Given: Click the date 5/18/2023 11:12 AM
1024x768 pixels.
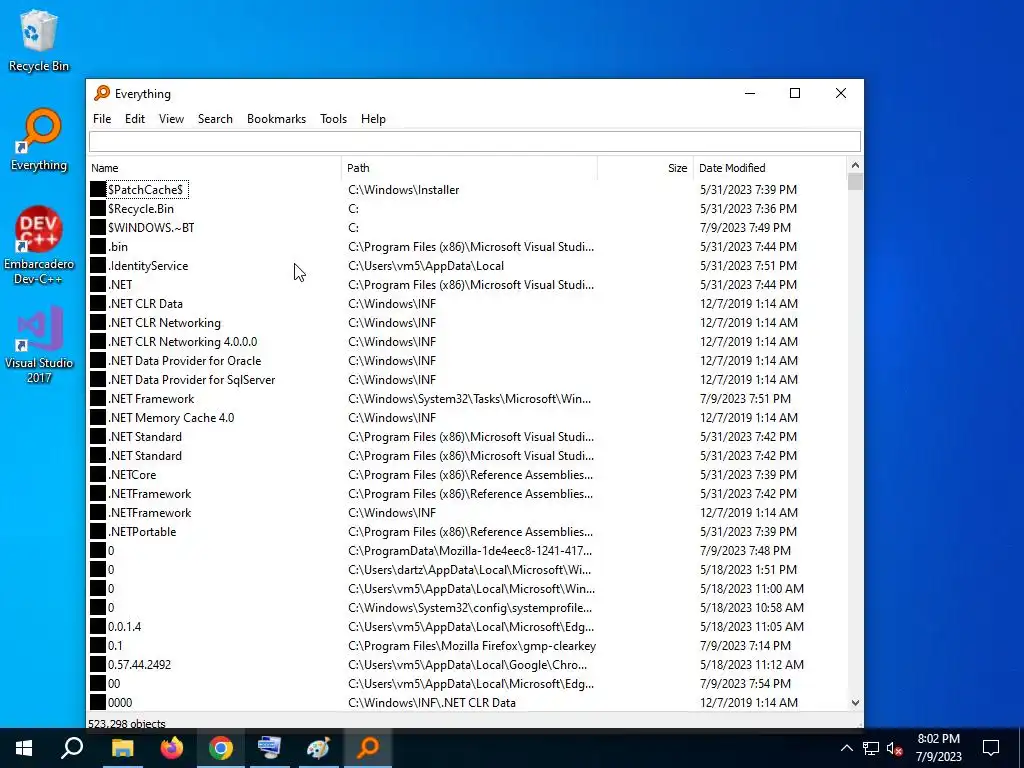Looking at the screenshot, I should pos(752,665).
